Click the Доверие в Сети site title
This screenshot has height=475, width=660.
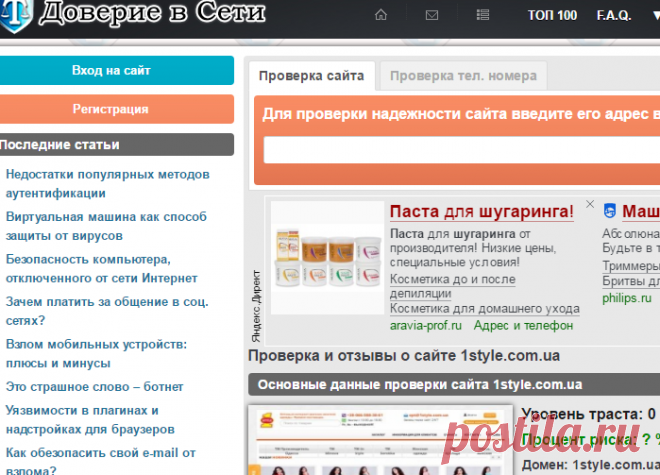[x=152, y=13]
